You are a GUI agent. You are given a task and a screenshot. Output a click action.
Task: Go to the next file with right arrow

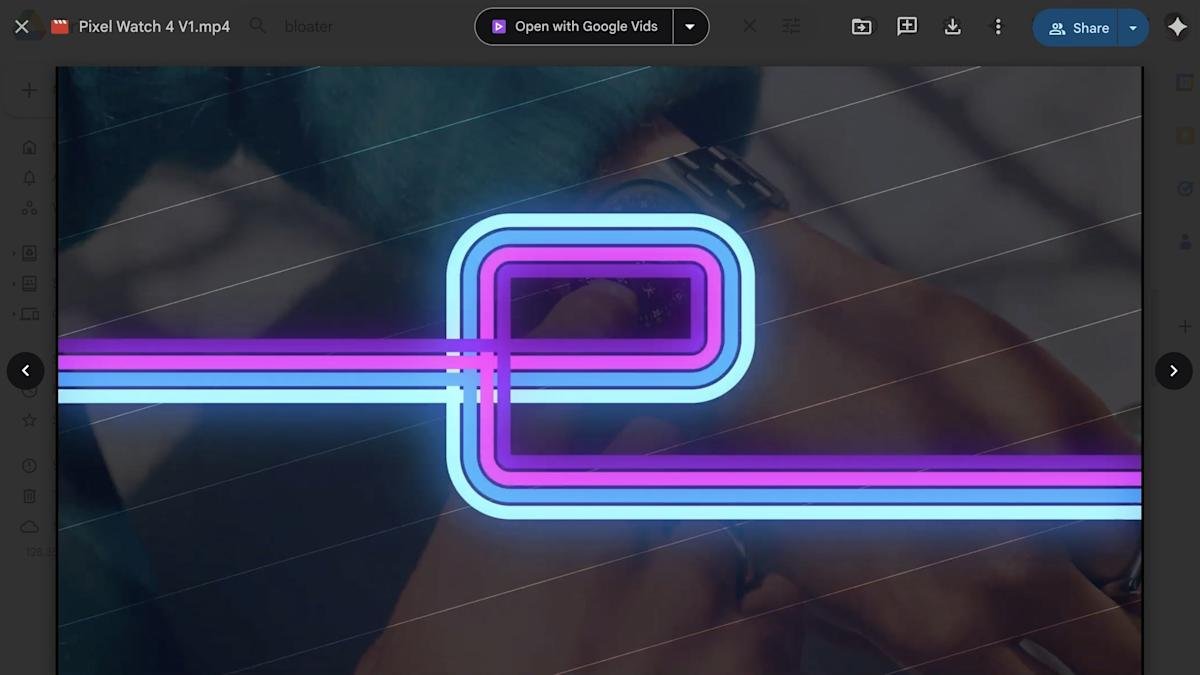pyautogui.click(x=1173, y=370)
